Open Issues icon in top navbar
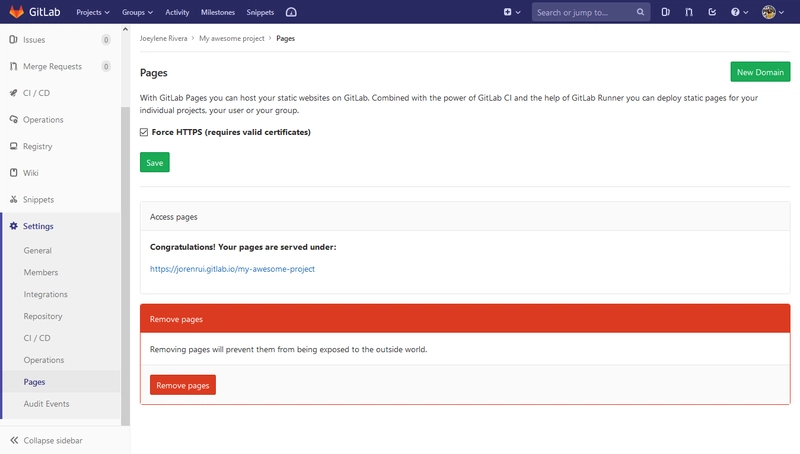The image size is (800, 454). point(665,12)
